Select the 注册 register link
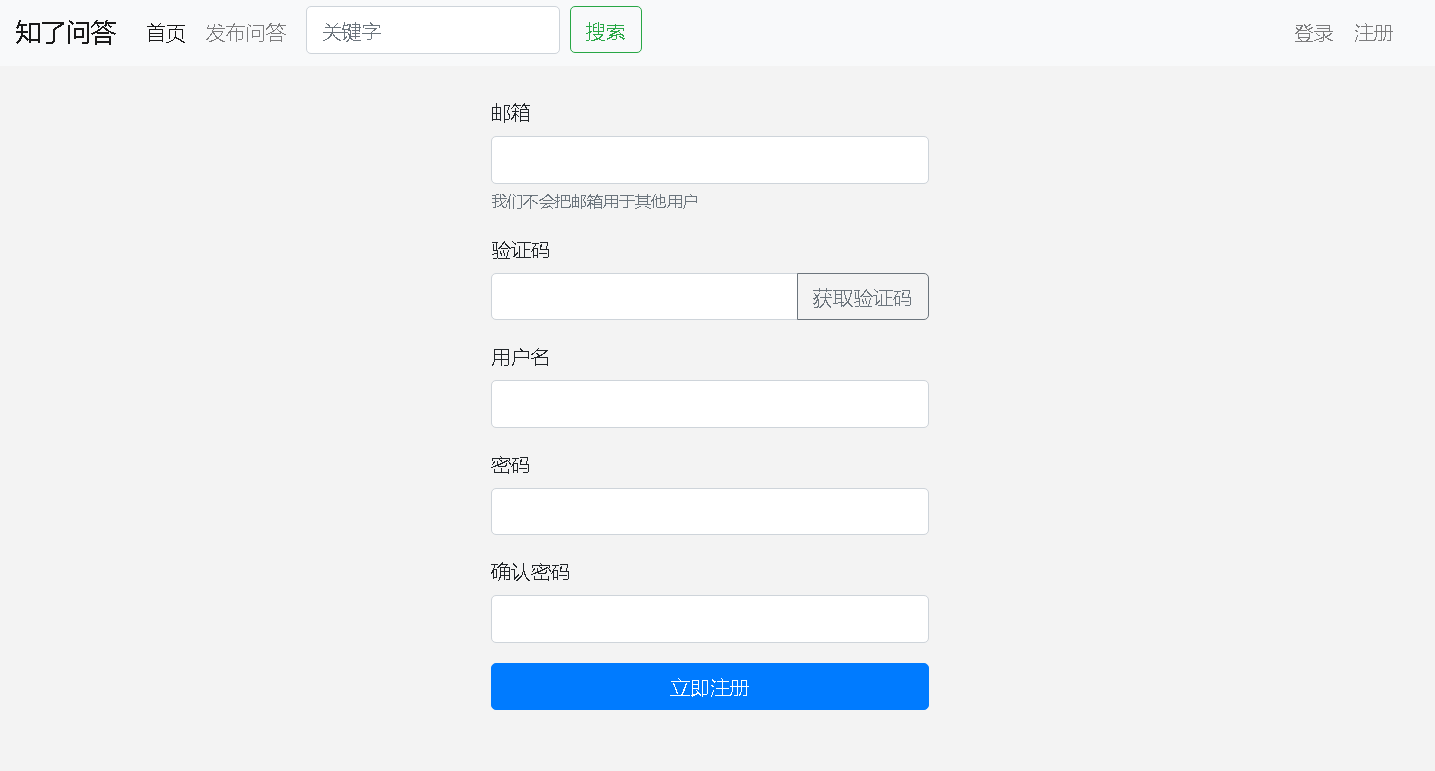 point(1373,32)
